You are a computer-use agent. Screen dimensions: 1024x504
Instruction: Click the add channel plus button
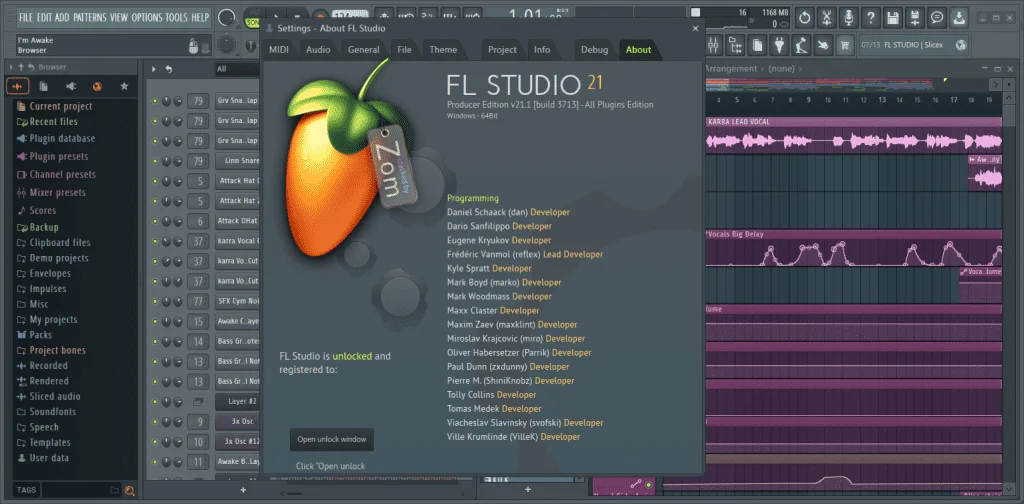tap(243, 490)
